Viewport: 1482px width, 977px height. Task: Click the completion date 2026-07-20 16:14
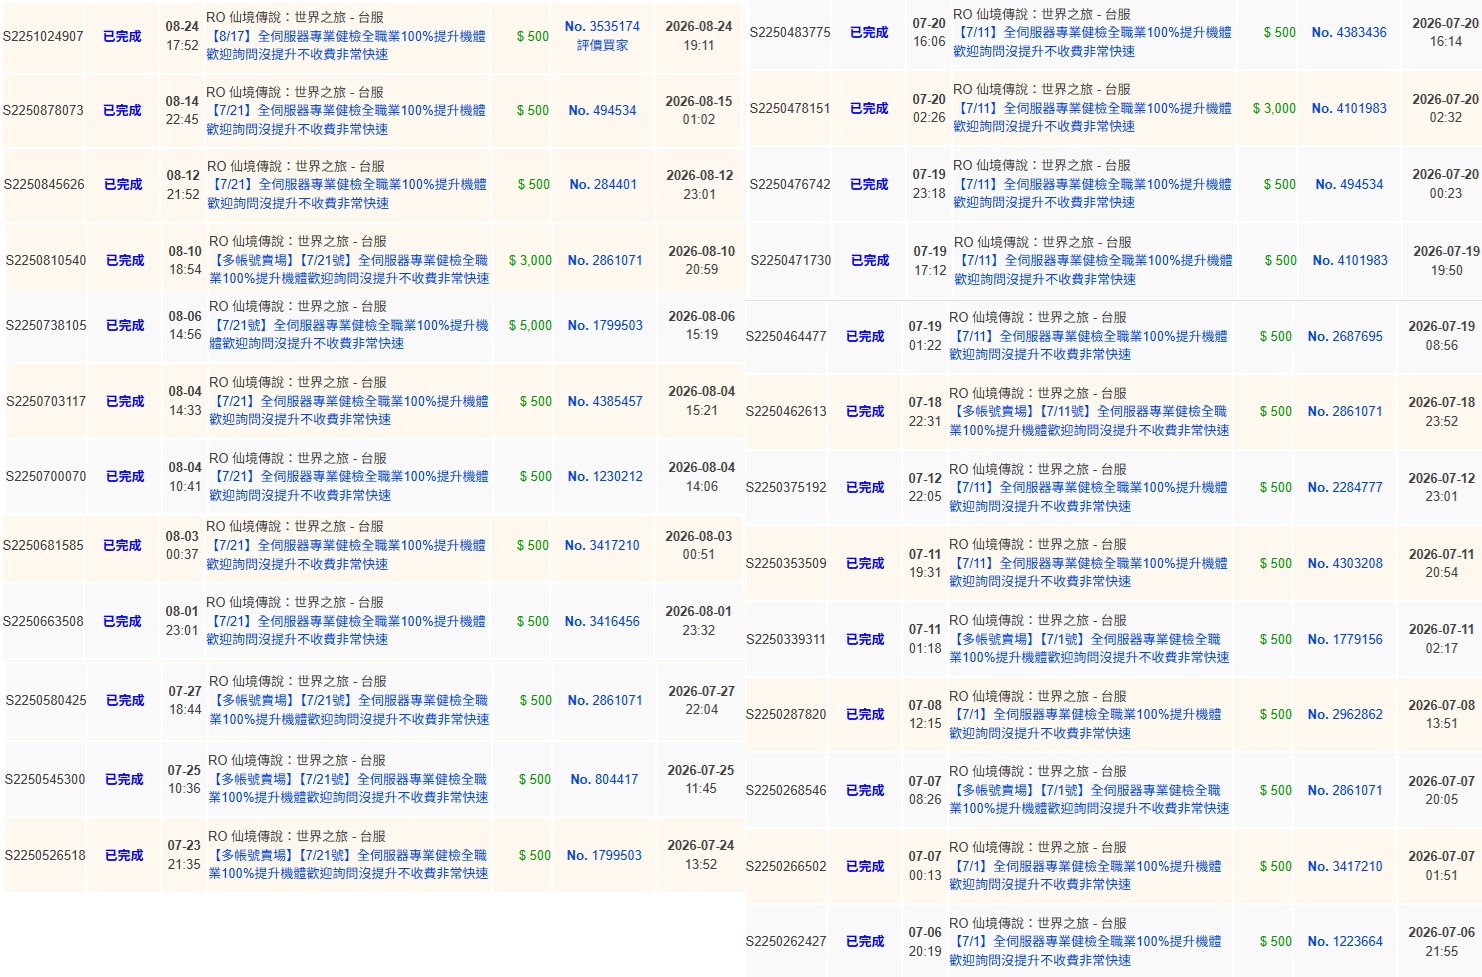coord(1446,32)
